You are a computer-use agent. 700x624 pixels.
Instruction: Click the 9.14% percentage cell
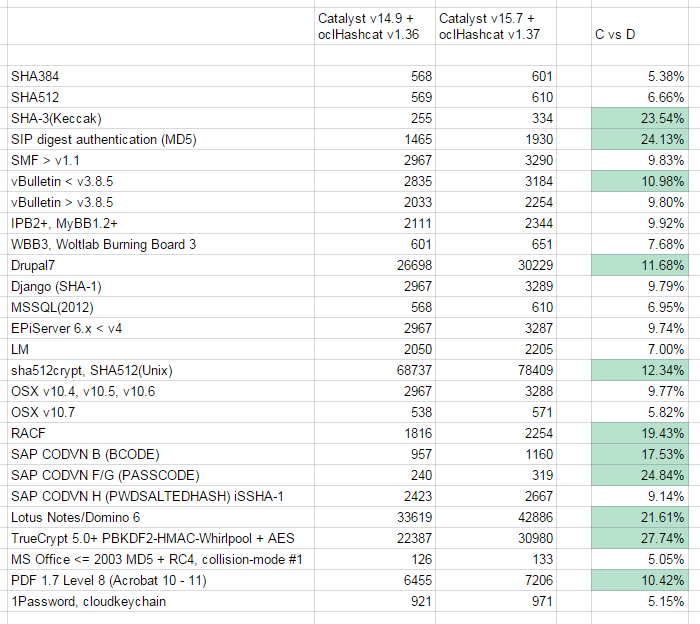[x=640, y=496]
